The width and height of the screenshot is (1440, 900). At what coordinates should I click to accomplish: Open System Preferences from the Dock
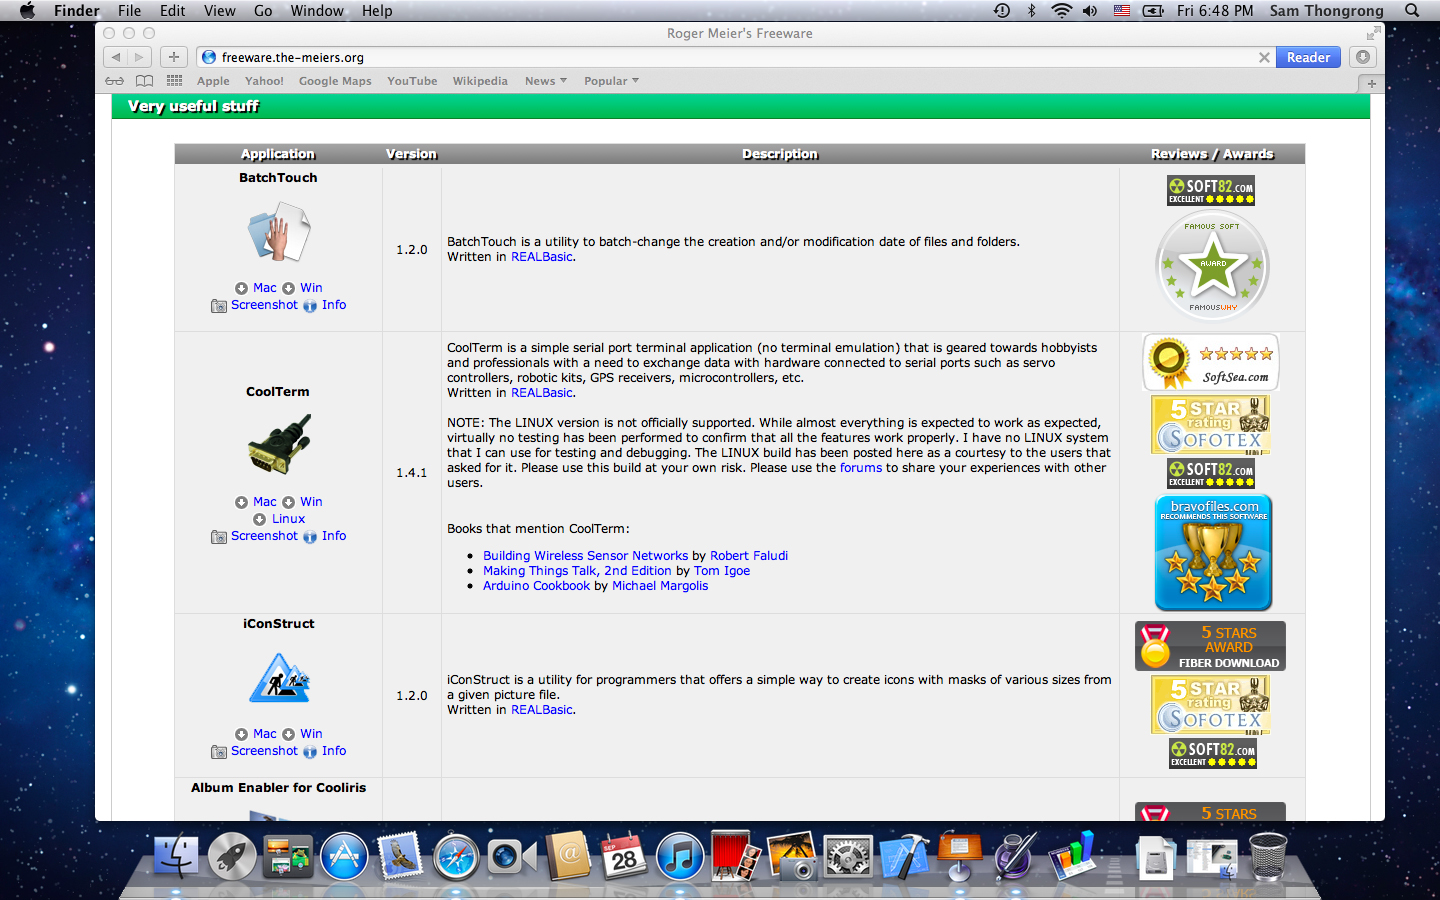pyautogui.click(x=848, y=858)
